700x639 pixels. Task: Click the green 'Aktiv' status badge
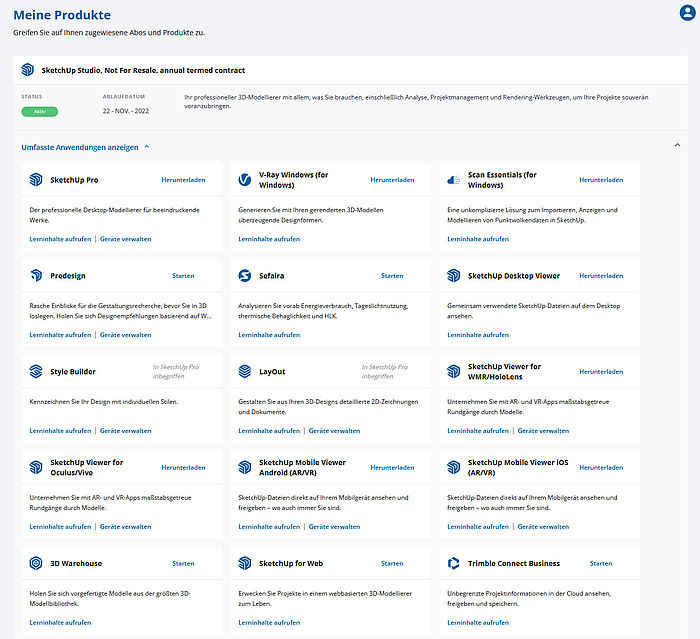40,111
